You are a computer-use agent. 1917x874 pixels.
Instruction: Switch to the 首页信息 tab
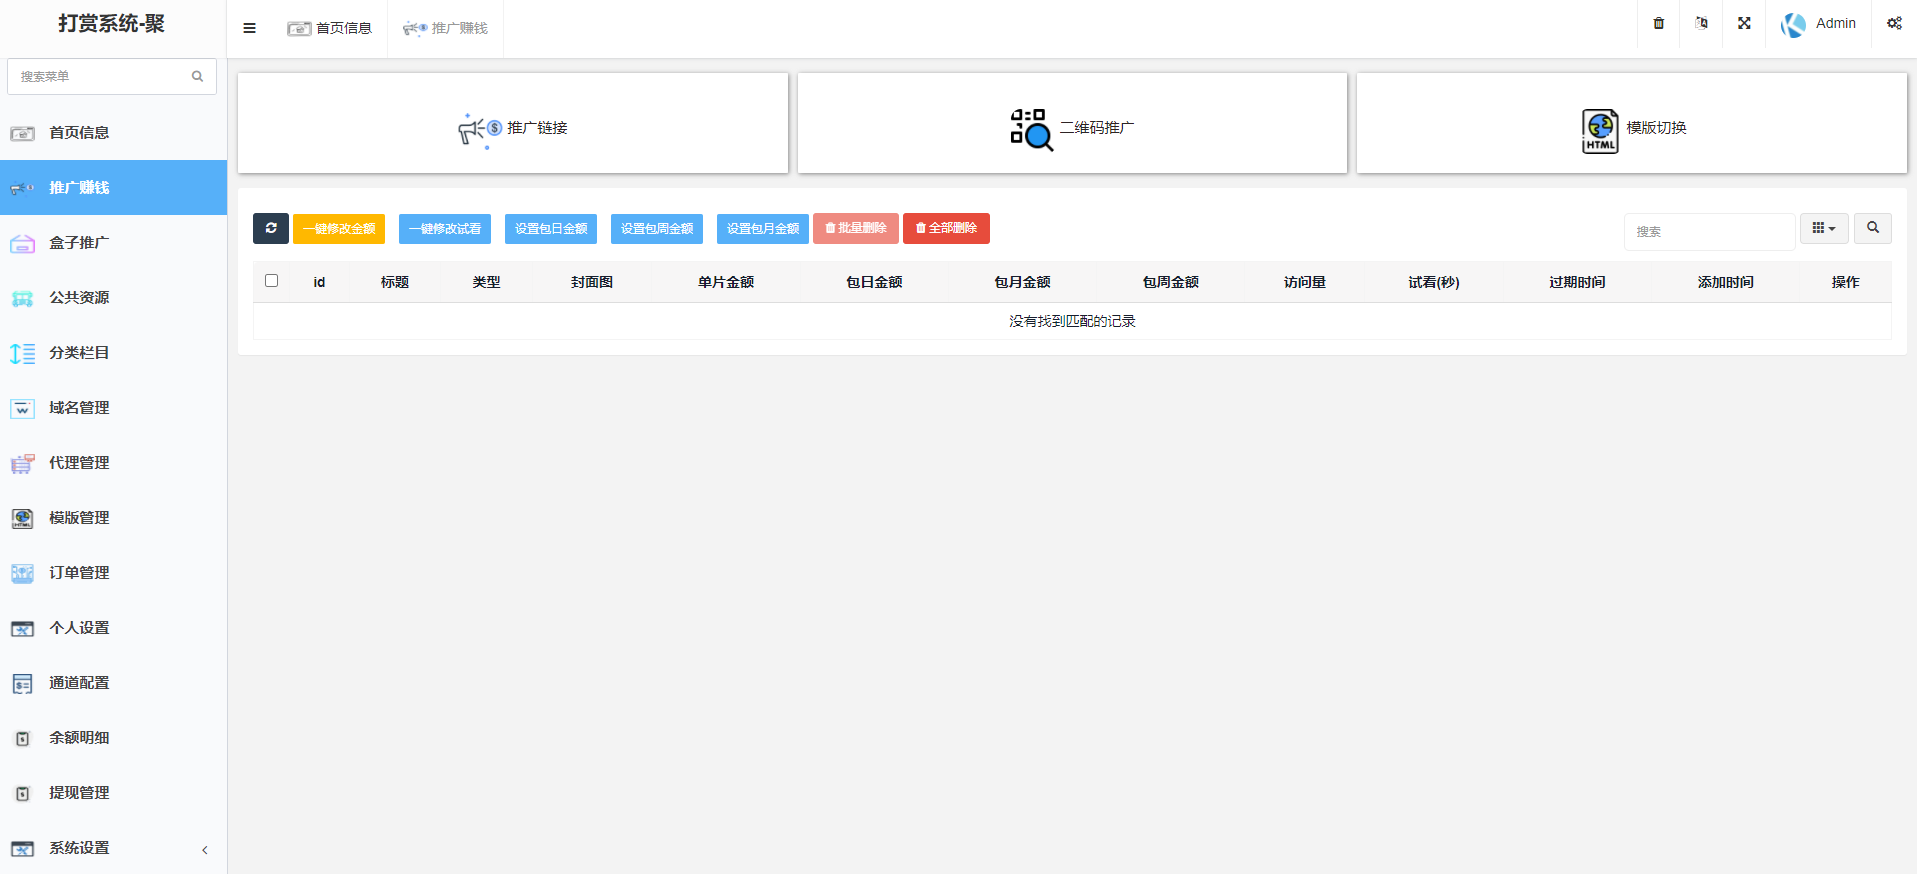(x=330, y=28)
